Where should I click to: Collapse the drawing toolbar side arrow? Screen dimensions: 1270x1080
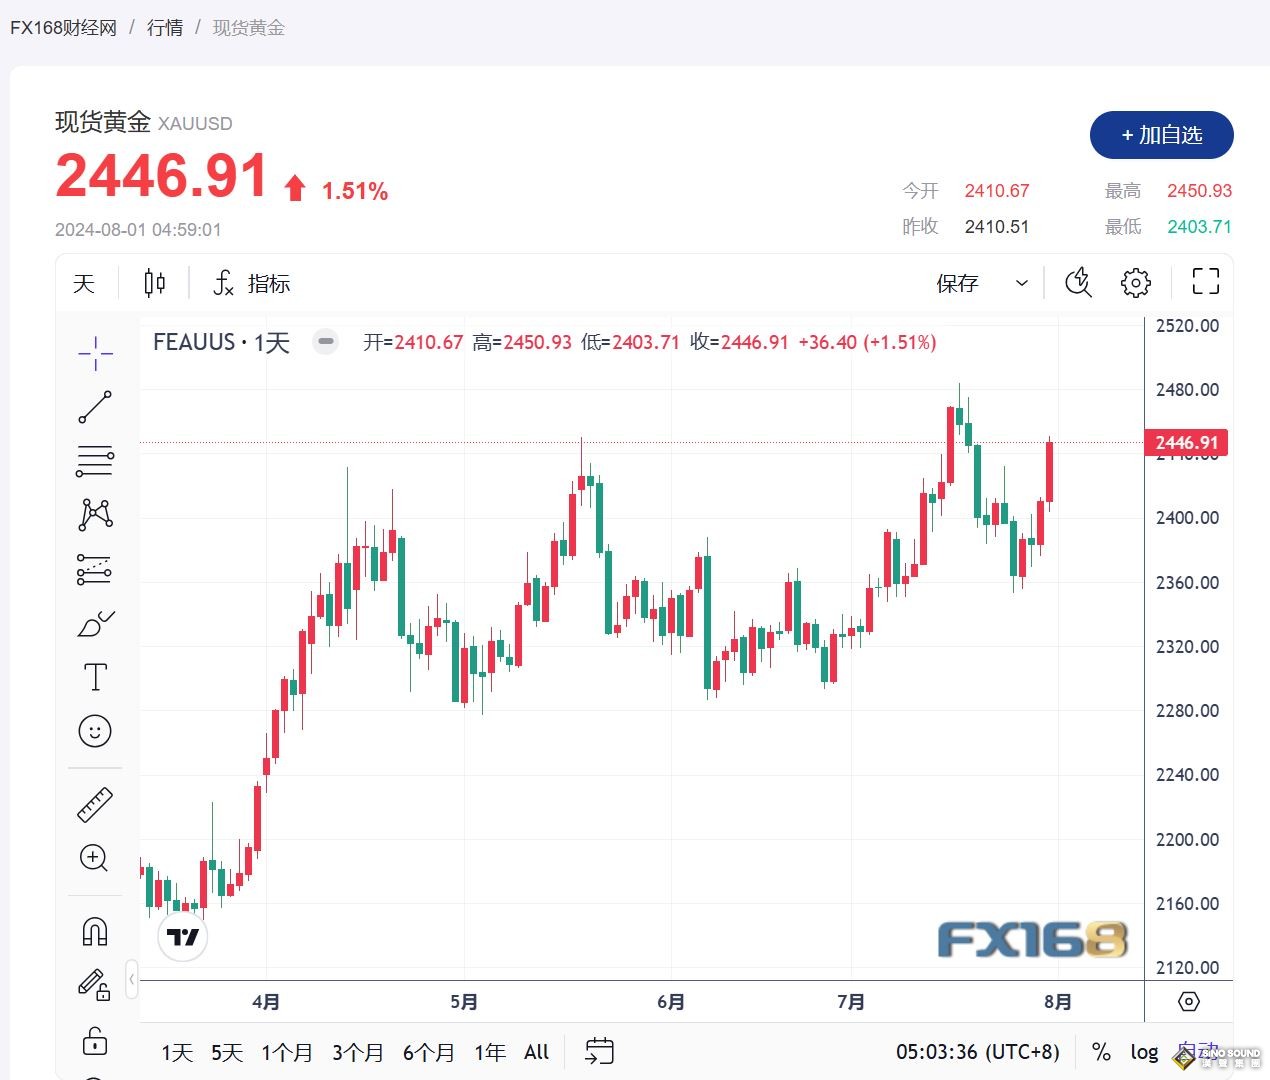pyautogui.click(x=132, y=978)
